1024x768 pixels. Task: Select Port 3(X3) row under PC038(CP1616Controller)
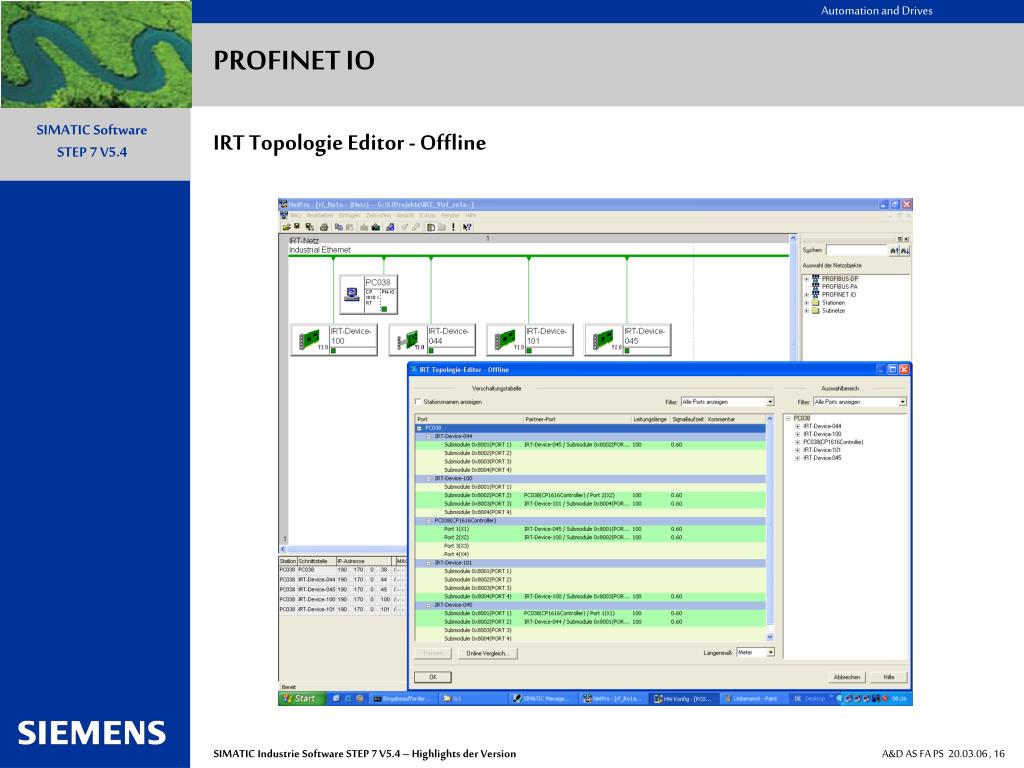[590, 546]
